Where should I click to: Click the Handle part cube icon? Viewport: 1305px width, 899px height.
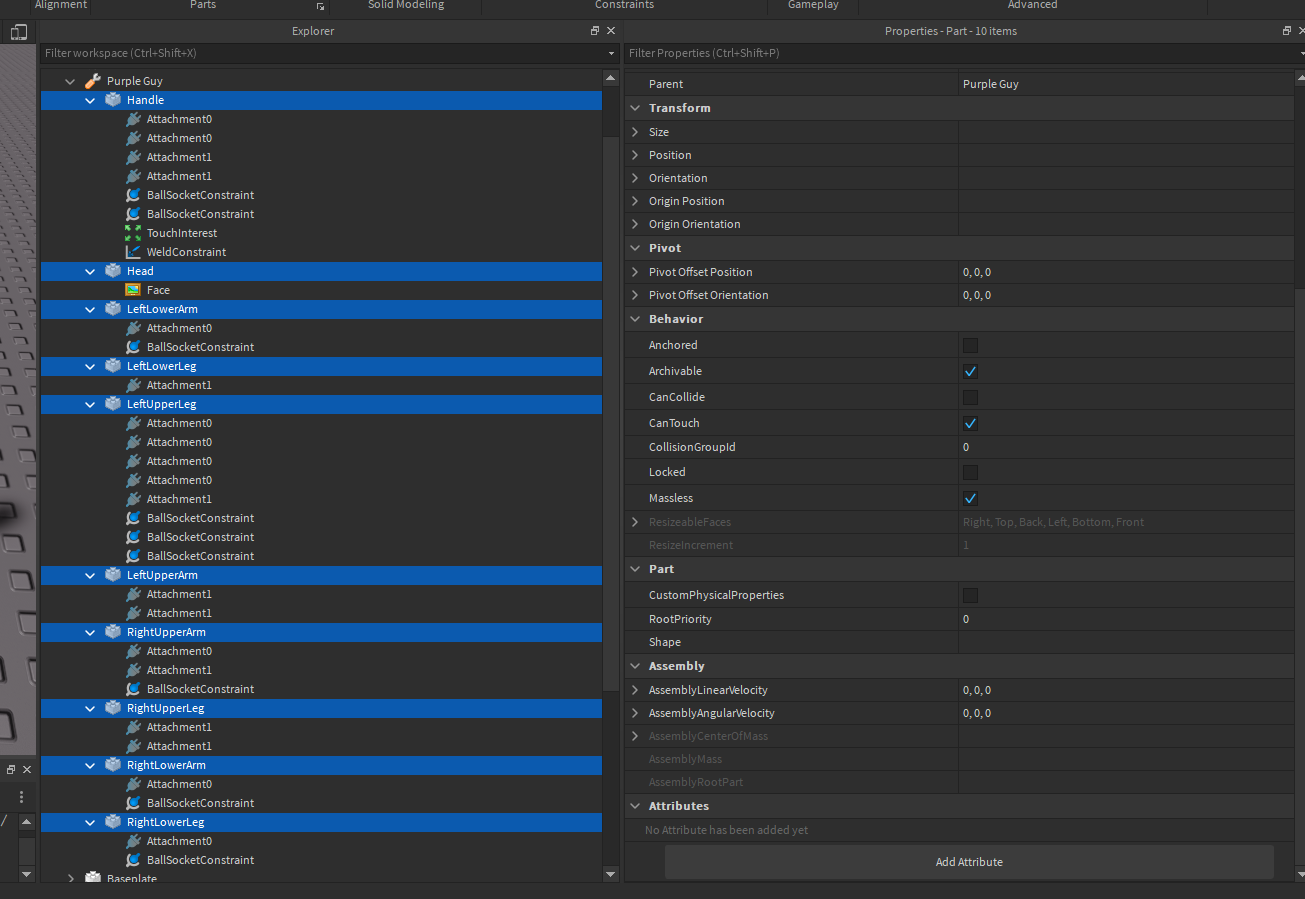pos(113,100)
